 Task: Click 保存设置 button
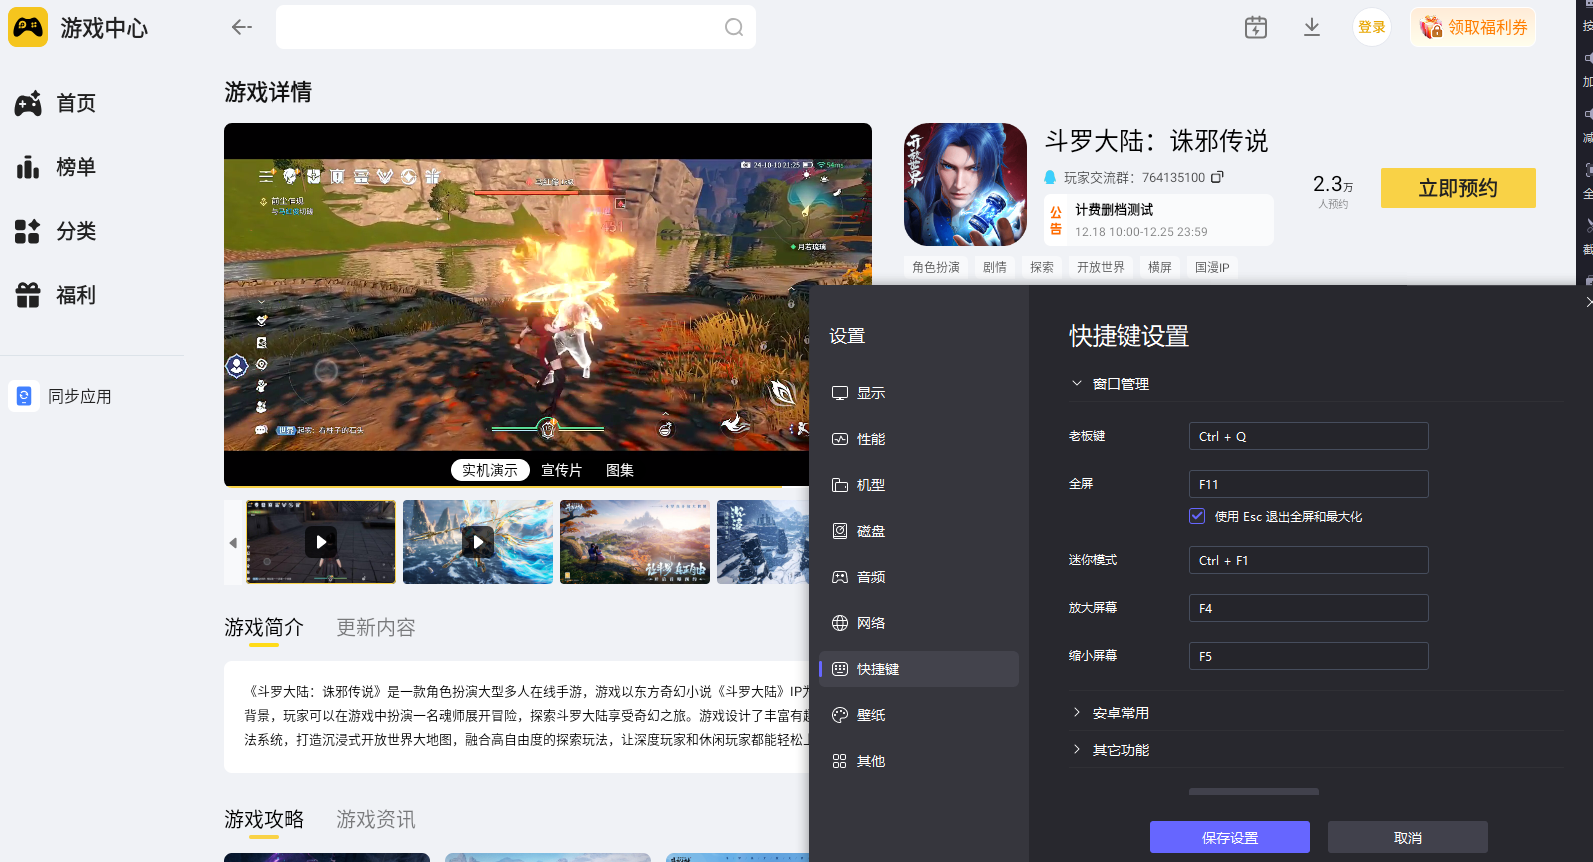pyautogui.click(x=1229, y=837)
